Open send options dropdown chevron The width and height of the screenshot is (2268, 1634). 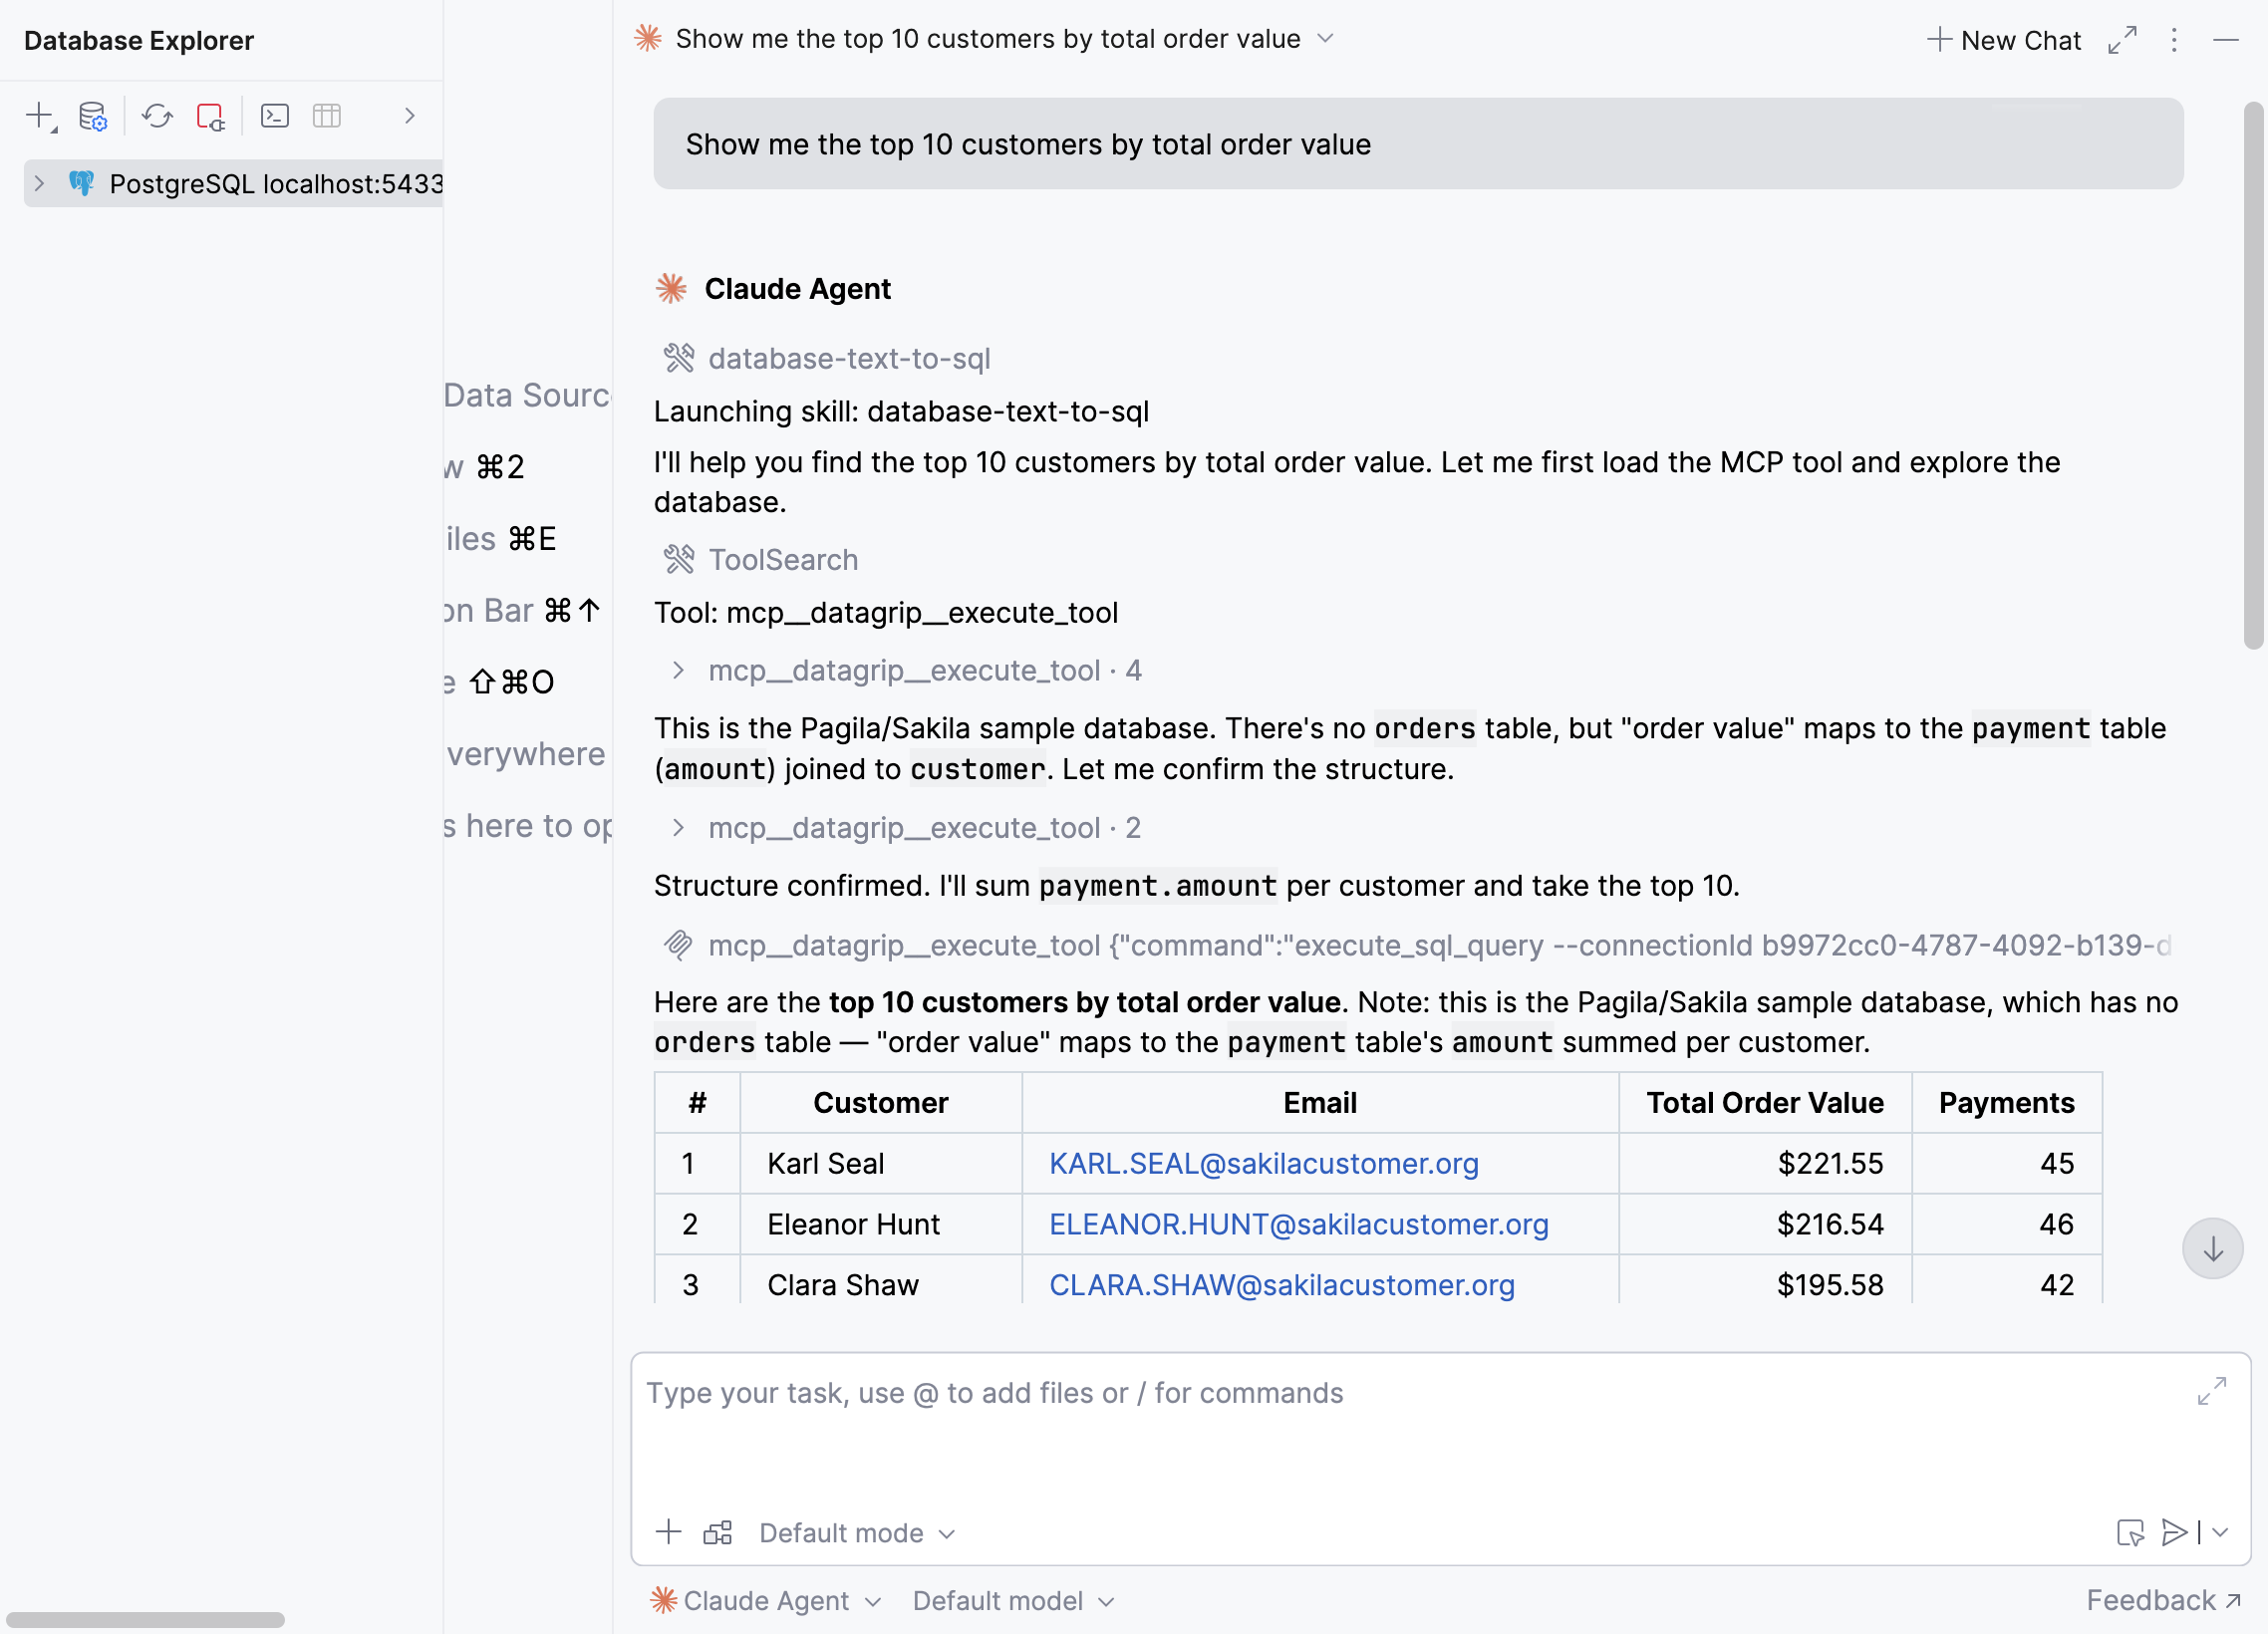coord(2220,1533)
